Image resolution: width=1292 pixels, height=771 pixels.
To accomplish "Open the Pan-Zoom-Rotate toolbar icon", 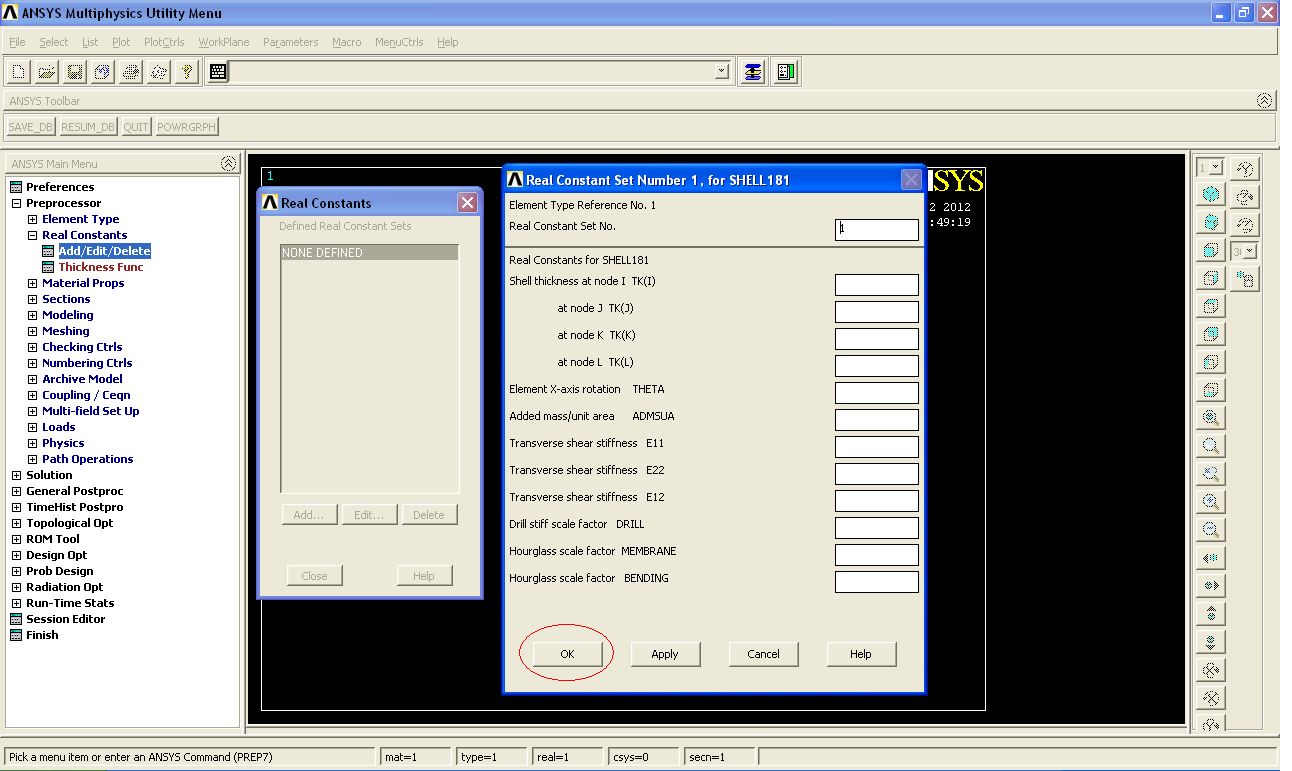I will point(103,72).
